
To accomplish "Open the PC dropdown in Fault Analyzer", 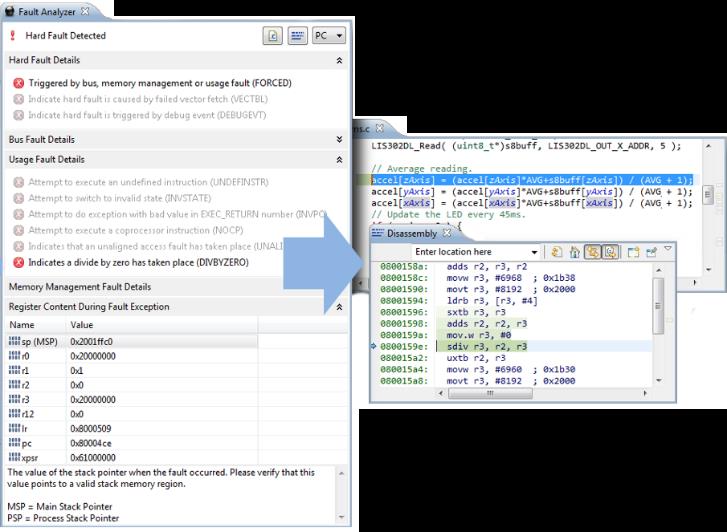I will point(328,36).
